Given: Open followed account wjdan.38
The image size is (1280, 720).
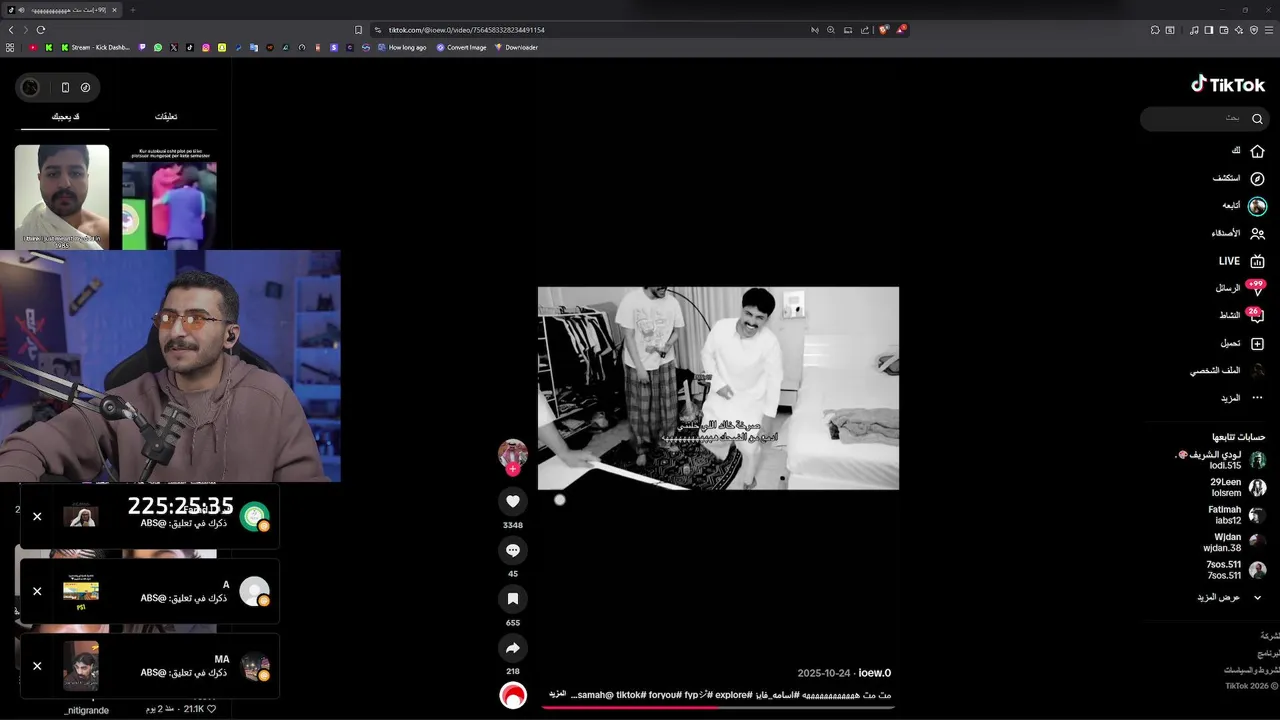Looking at the screenshot, I should (x=1235, y=543).
